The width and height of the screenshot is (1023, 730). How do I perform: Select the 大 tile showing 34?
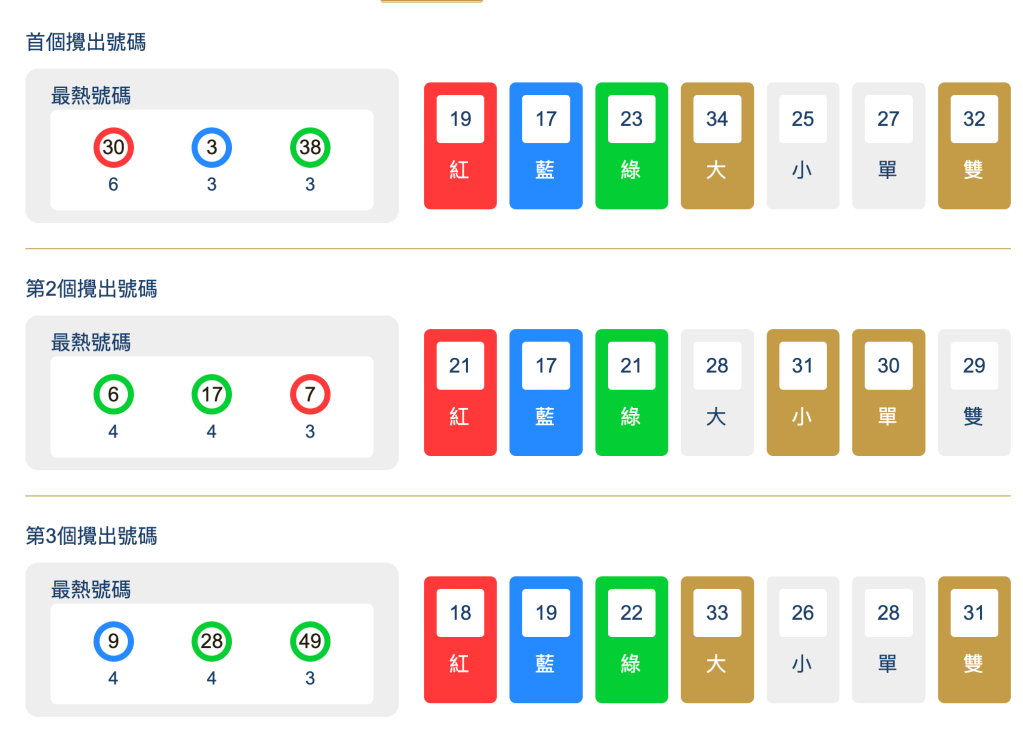coord(717,146)
